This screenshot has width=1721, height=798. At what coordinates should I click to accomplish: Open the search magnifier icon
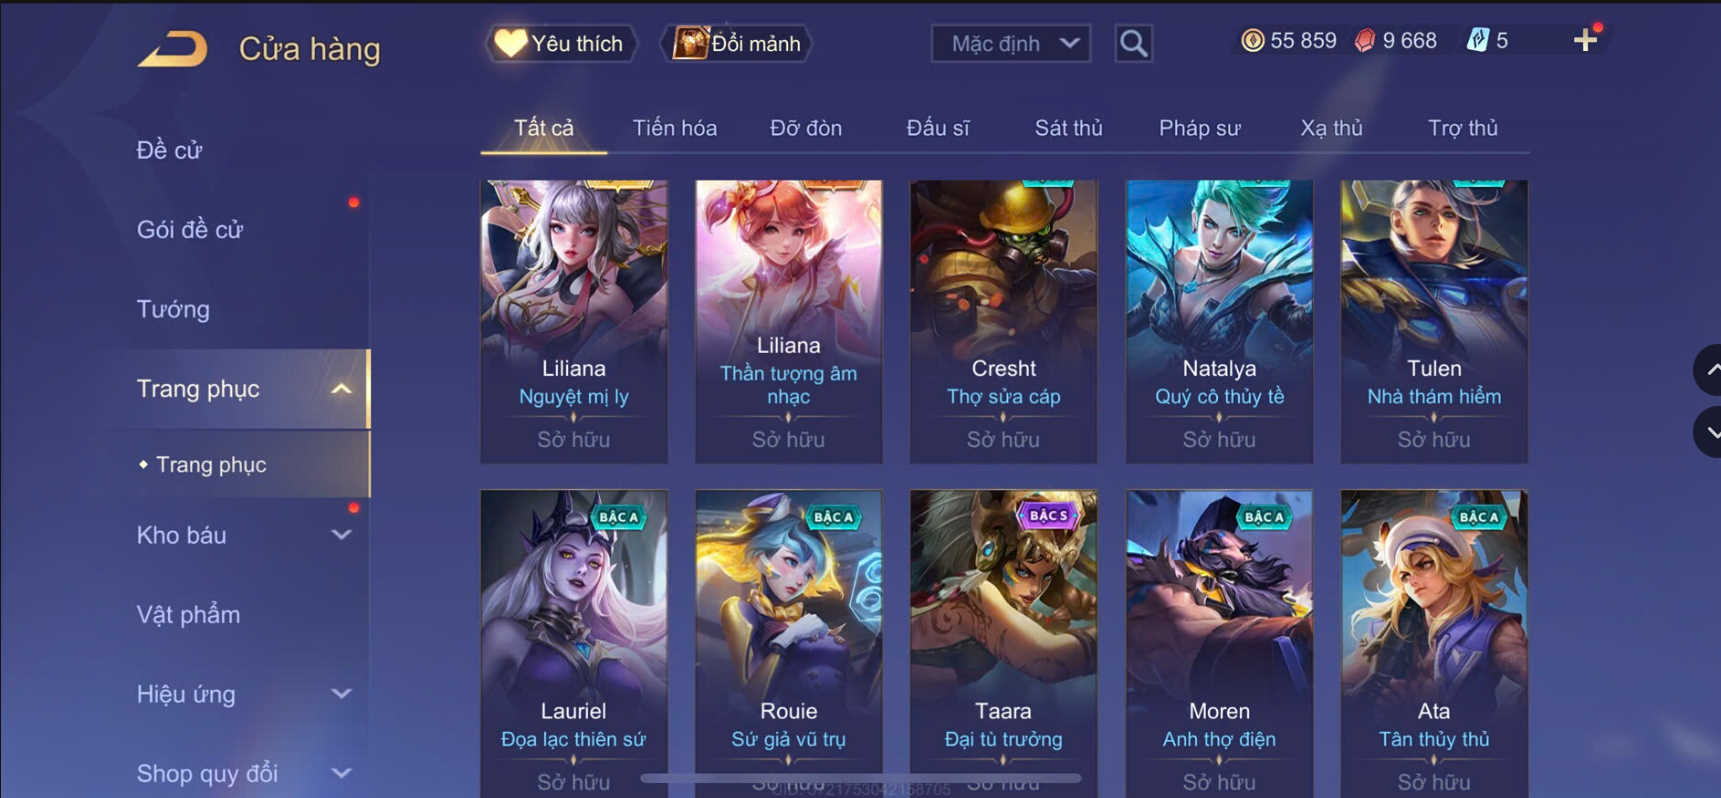pos(1133,43)
